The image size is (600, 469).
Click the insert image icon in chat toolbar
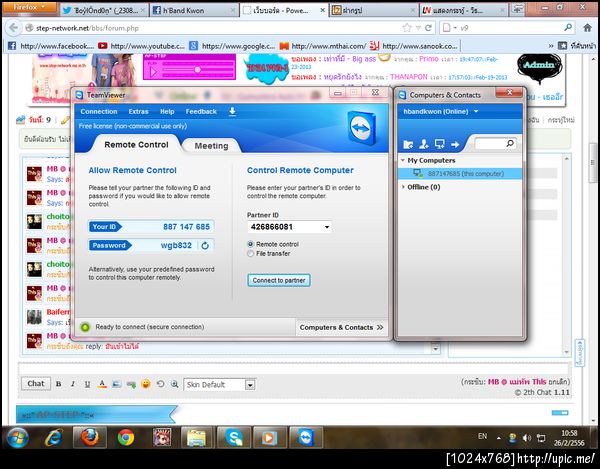117,384
